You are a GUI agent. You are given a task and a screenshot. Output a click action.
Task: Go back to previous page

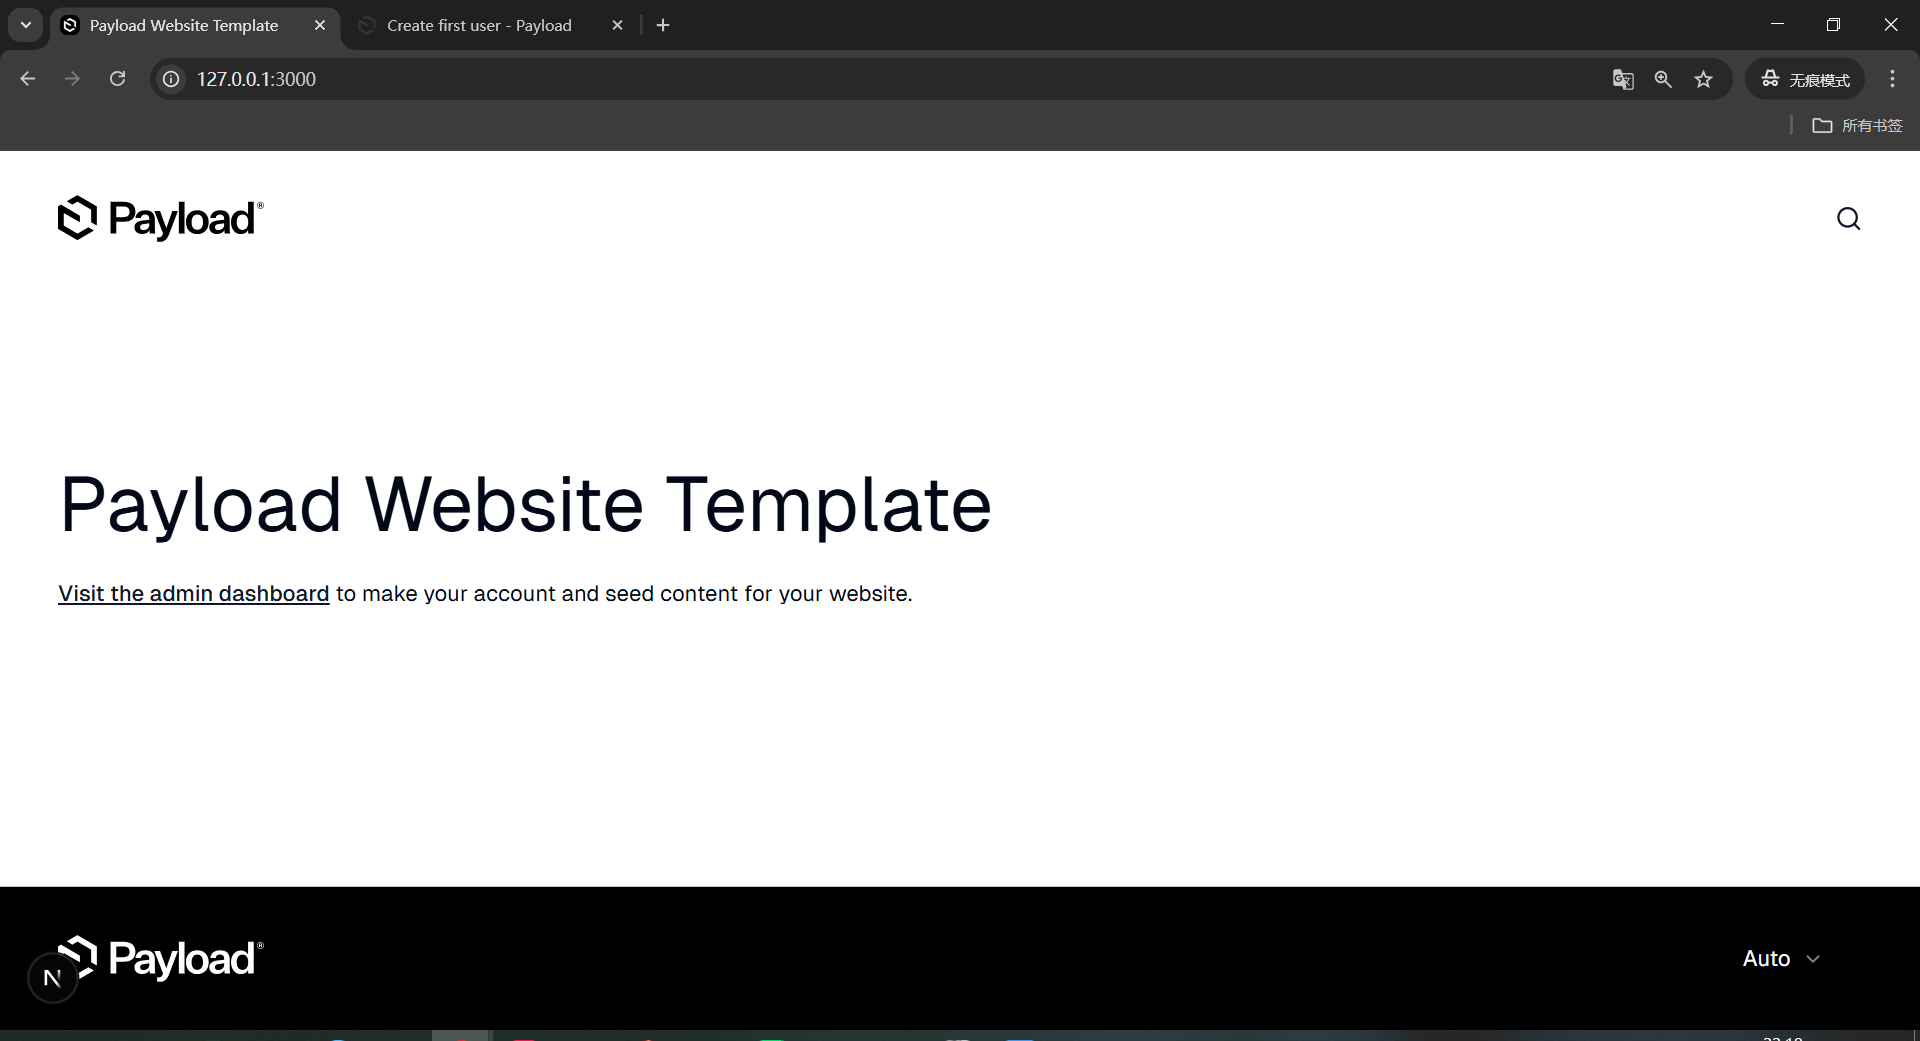click(28, 79)
